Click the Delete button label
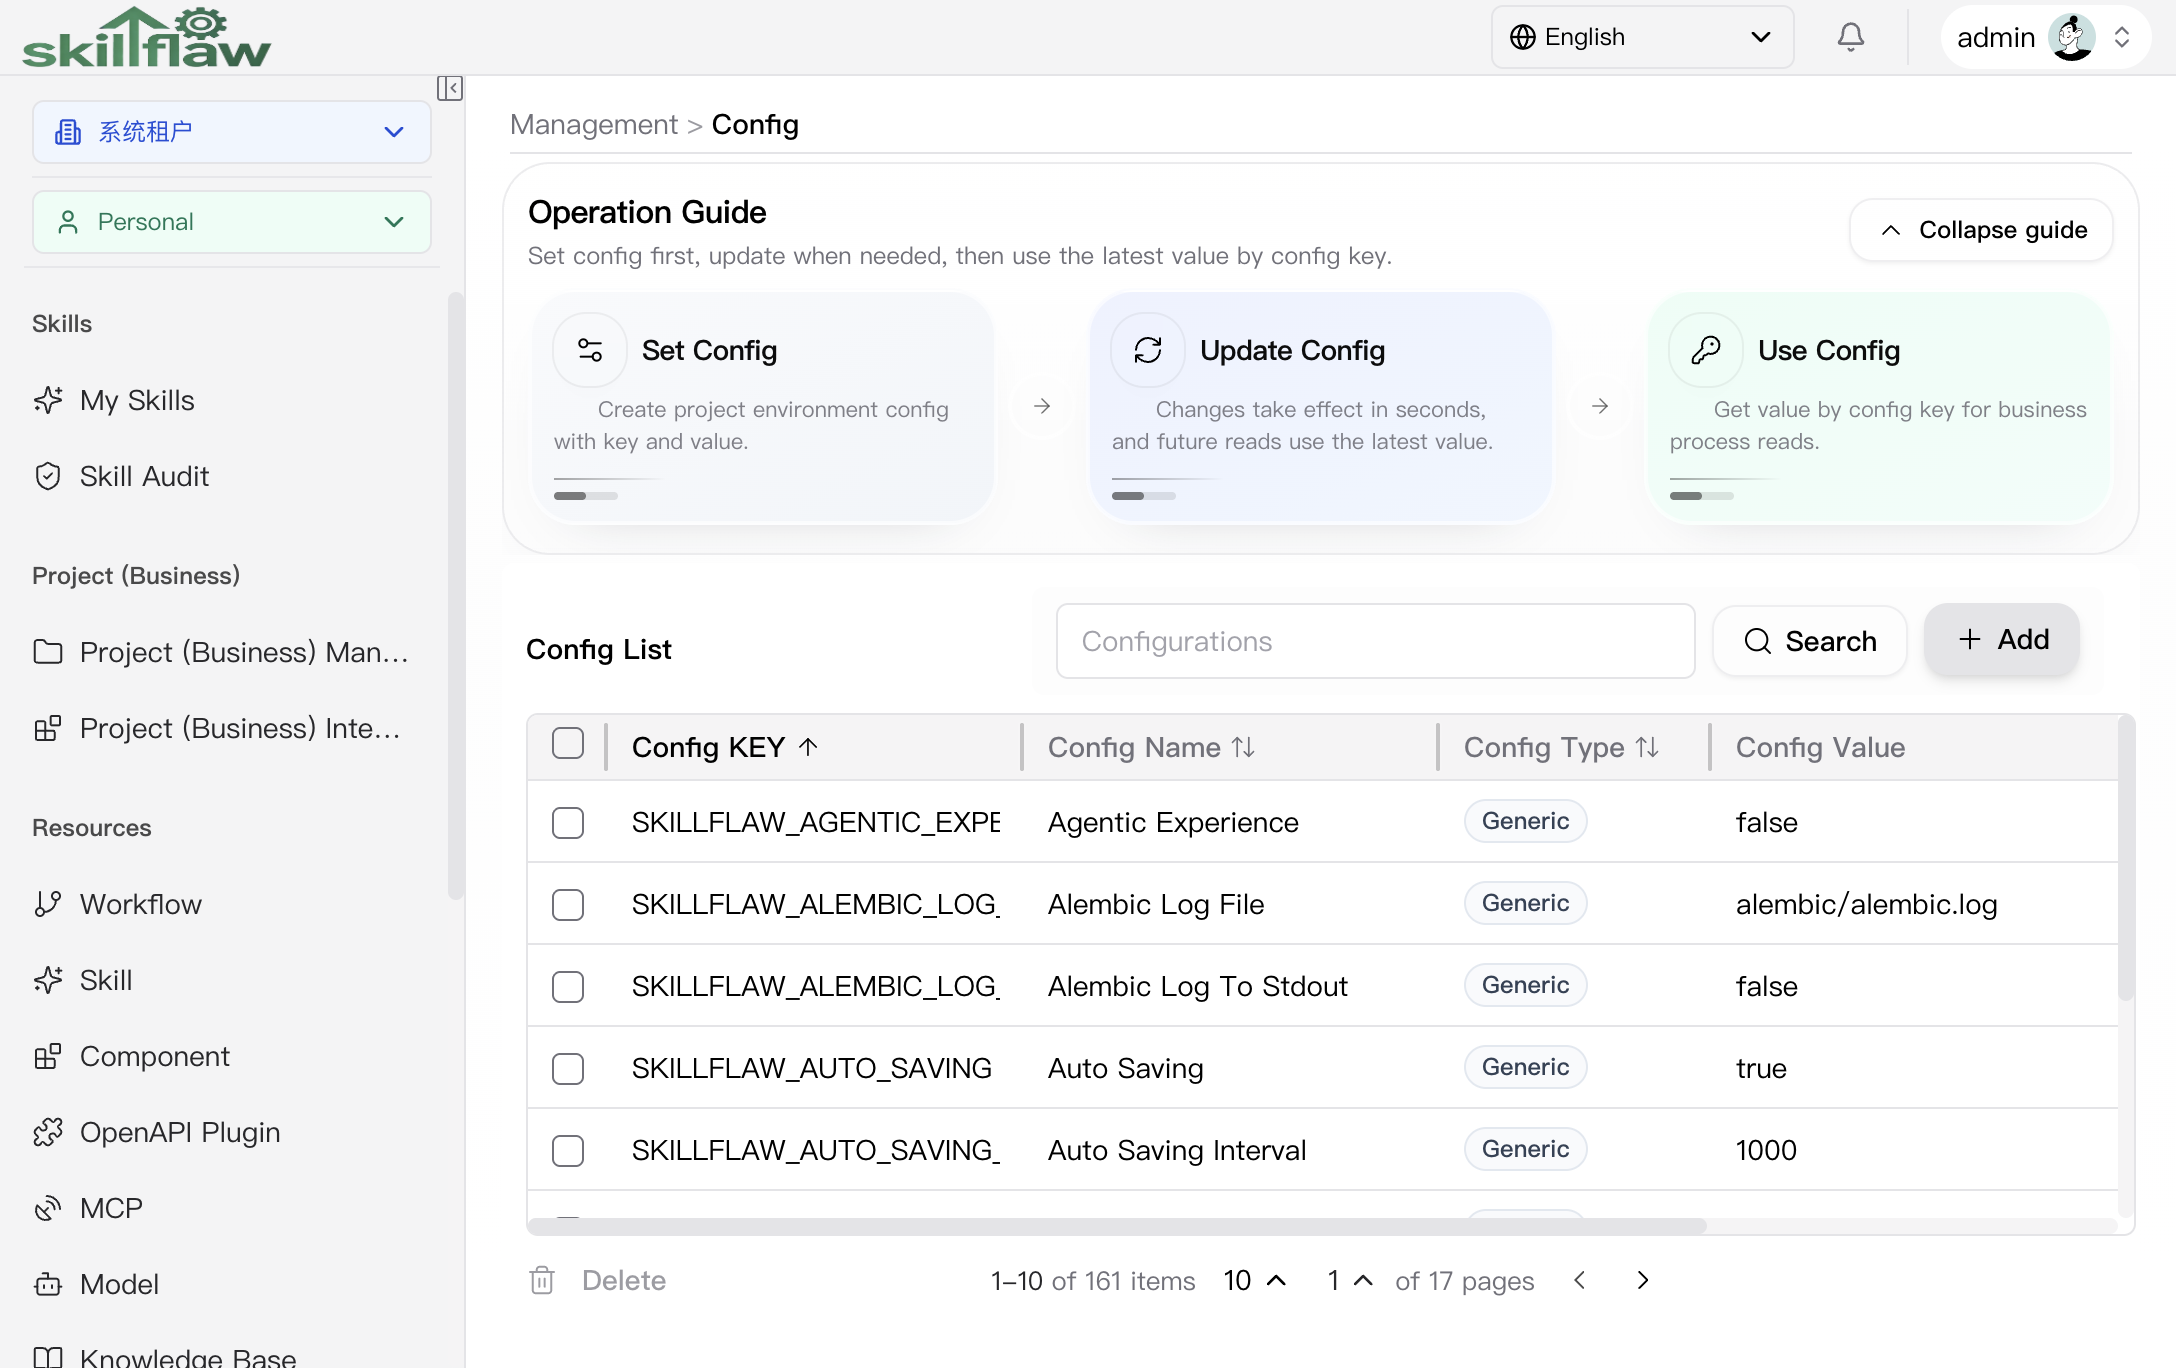 coord(624,1280)
